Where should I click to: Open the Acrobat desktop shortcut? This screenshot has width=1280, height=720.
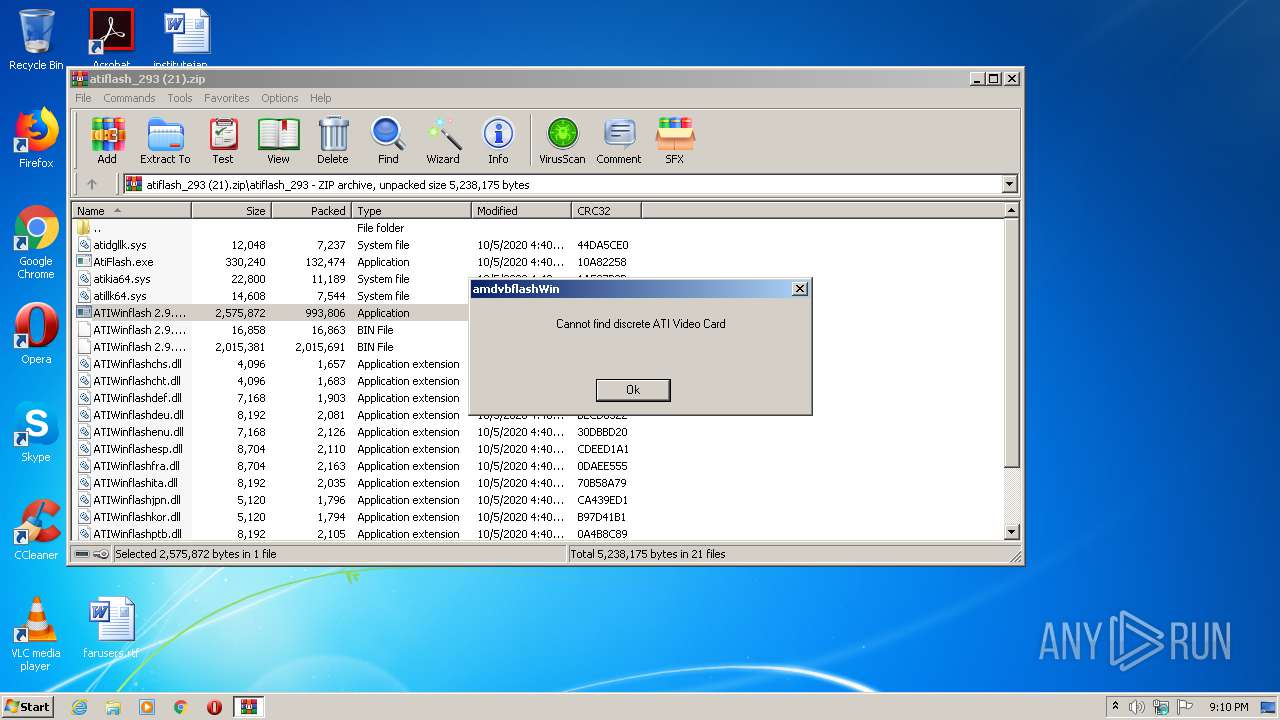[111, 40]
